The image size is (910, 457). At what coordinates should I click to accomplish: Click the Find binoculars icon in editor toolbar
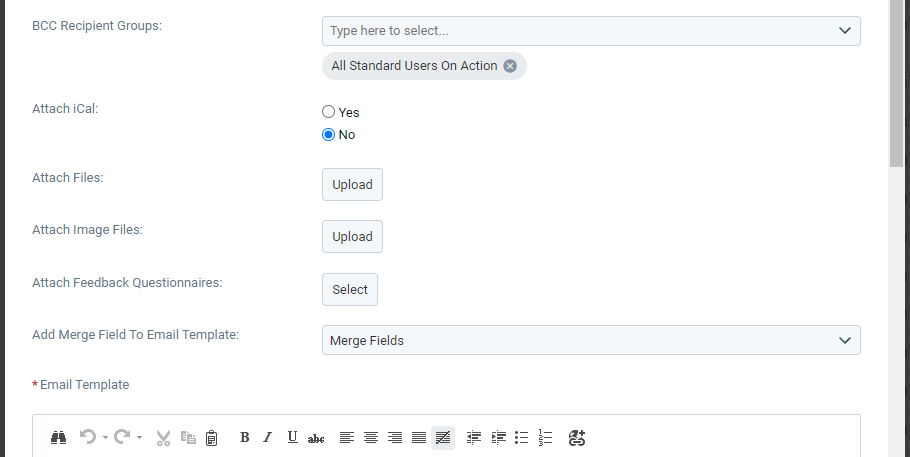58,437
